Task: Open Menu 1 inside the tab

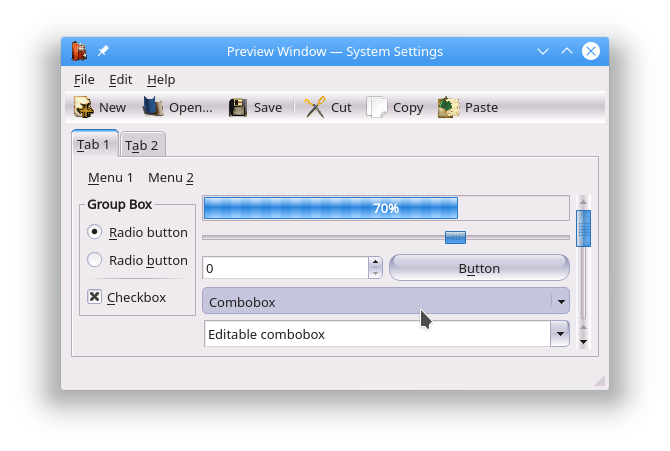Action: click(x=110, y=177)
